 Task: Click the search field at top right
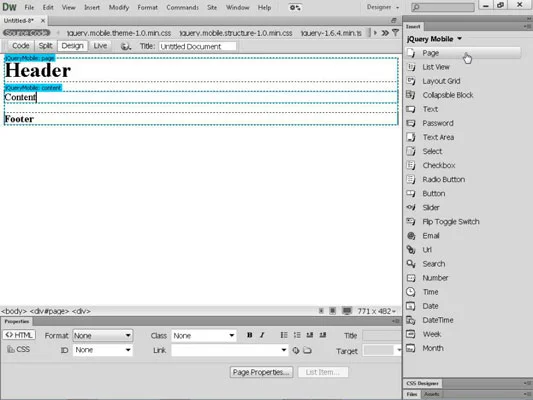pyautogui.click(x=443, y=7)
